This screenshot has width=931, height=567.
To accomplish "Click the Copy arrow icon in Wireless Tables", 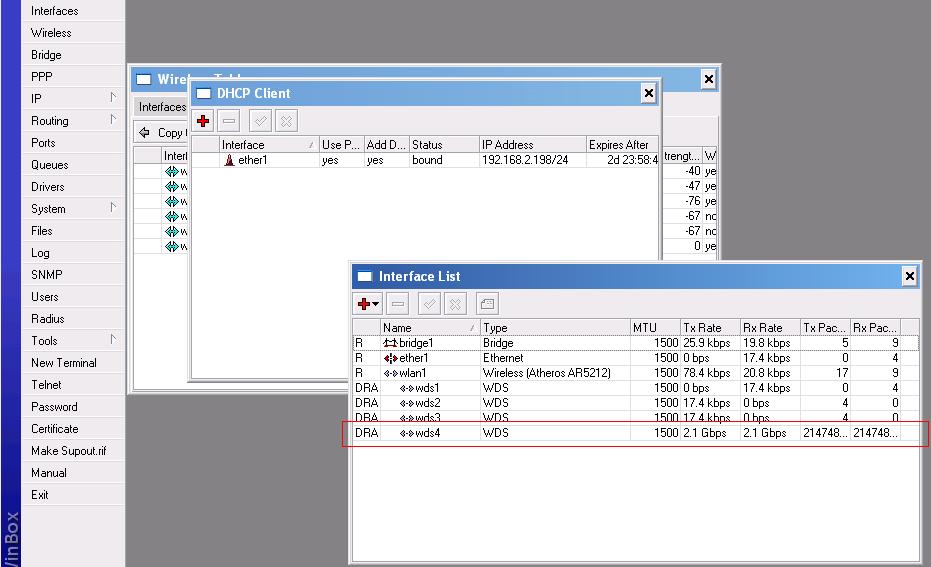I will coord(144,132).
